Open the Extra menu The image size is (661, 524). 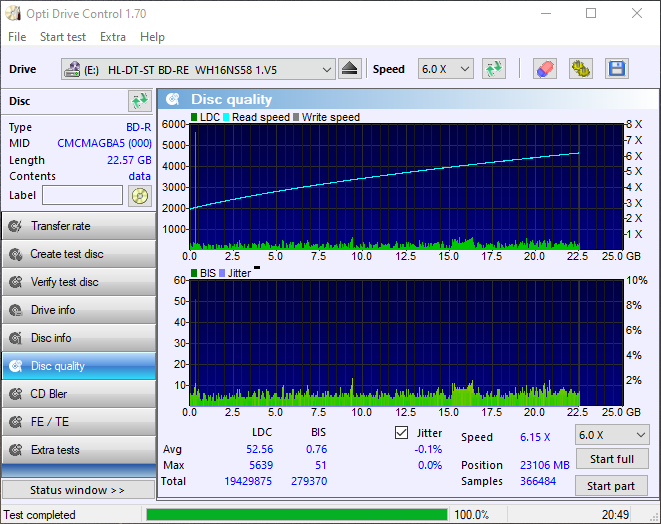[x=113, y=37]
